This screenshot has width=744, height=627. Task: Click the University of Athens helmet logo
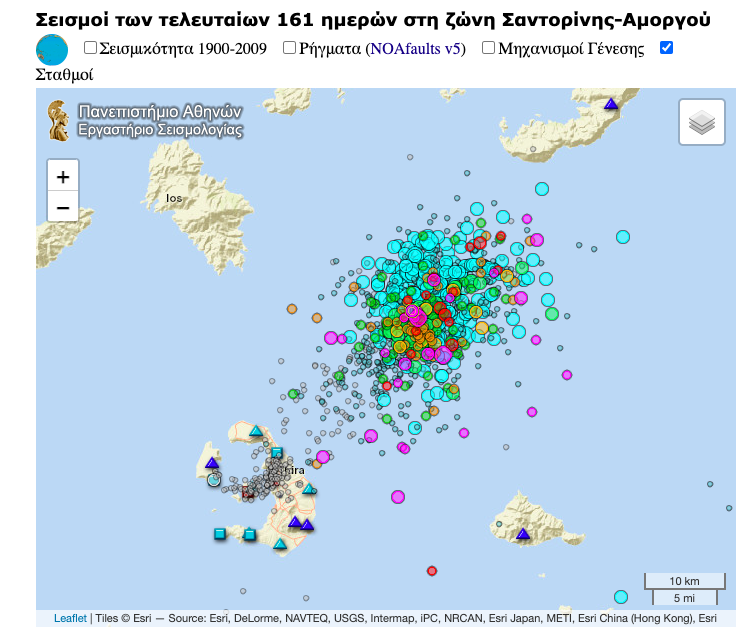pos(59,121)
